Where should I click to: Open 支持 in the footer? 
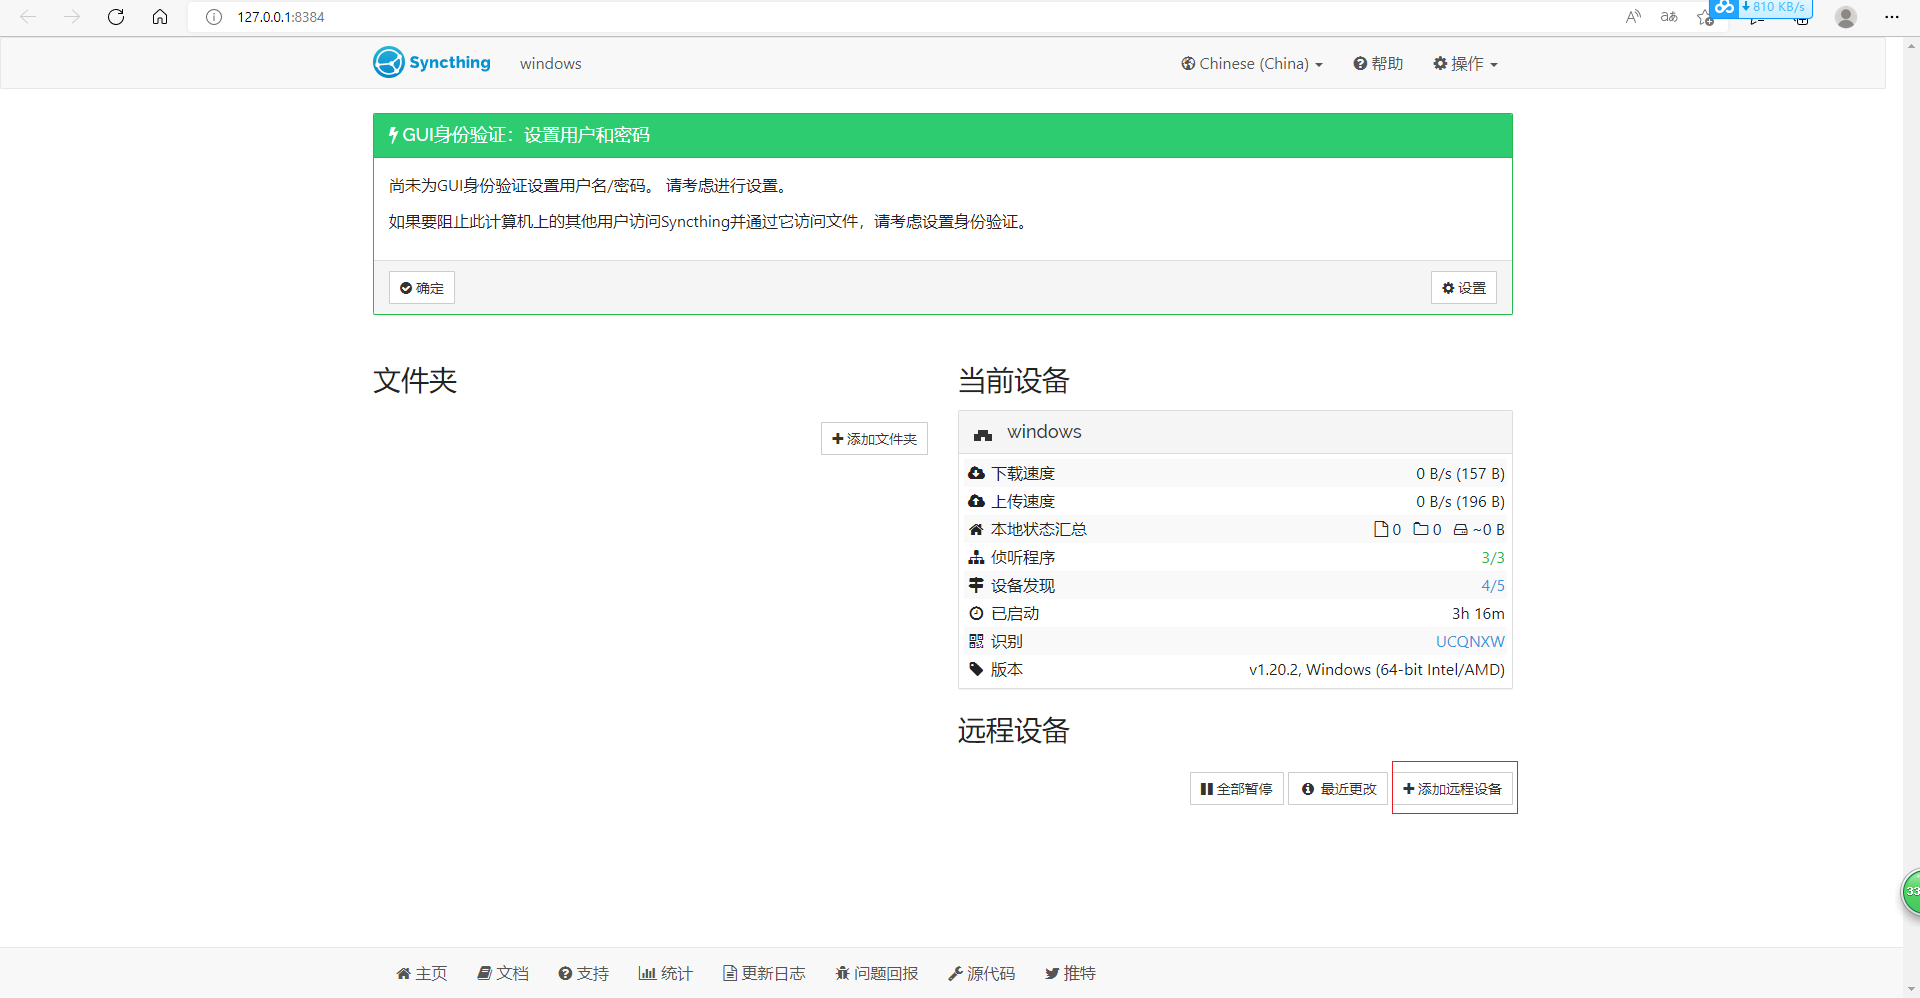pos(584,973)
